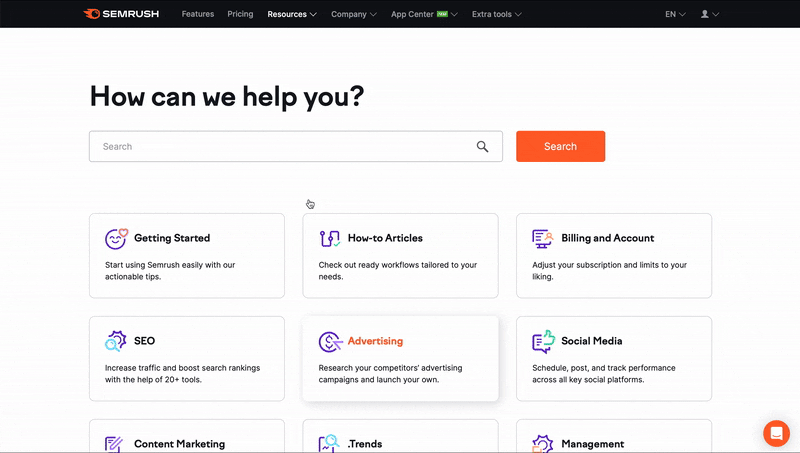This screenshot has width=800, height=453.
Task: Focus the Search input field
Action: tap(295, 146)
